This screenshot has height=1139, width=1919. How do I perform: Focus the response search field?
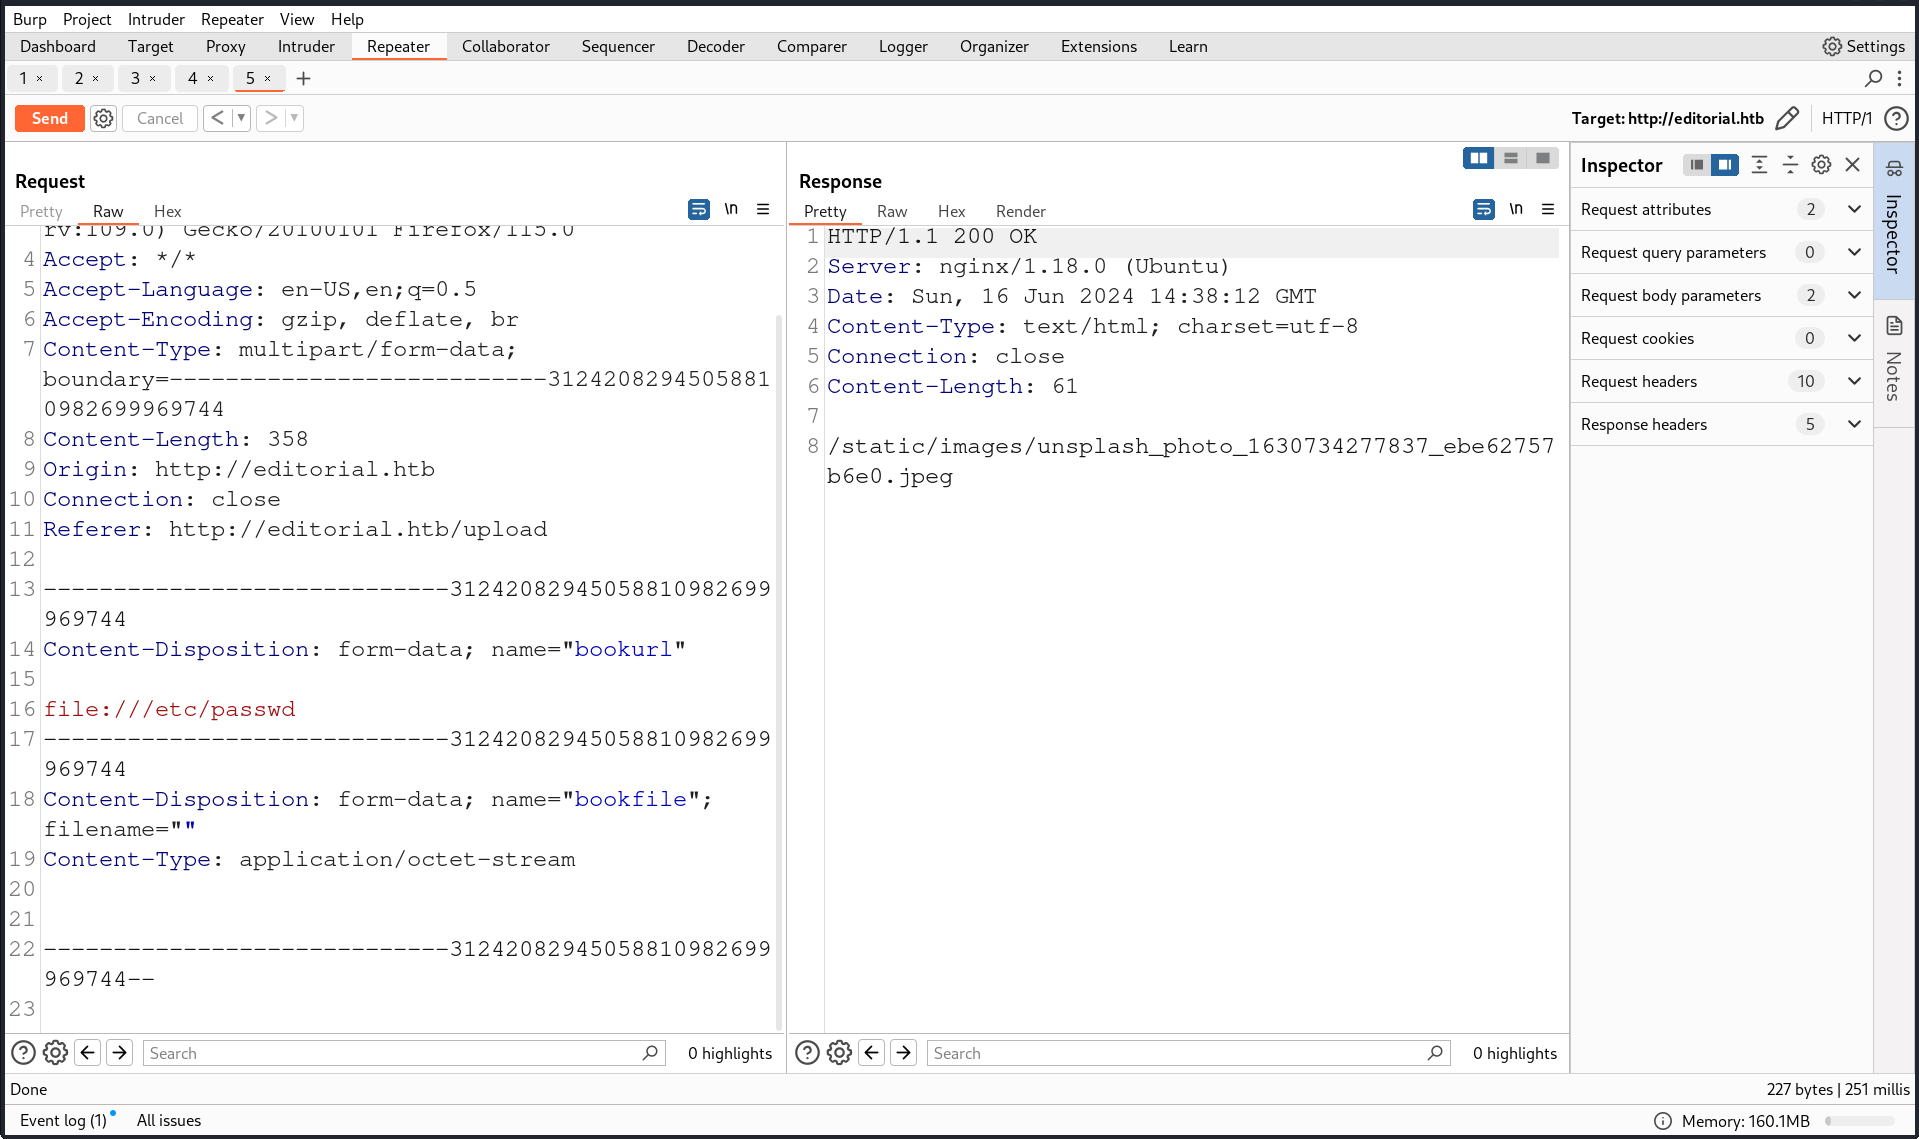[1188, 1052]
